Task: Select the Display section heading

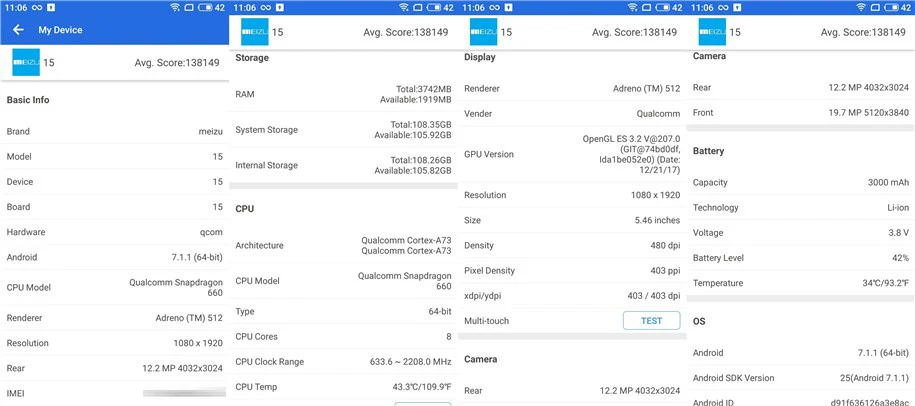Action: 480,57
